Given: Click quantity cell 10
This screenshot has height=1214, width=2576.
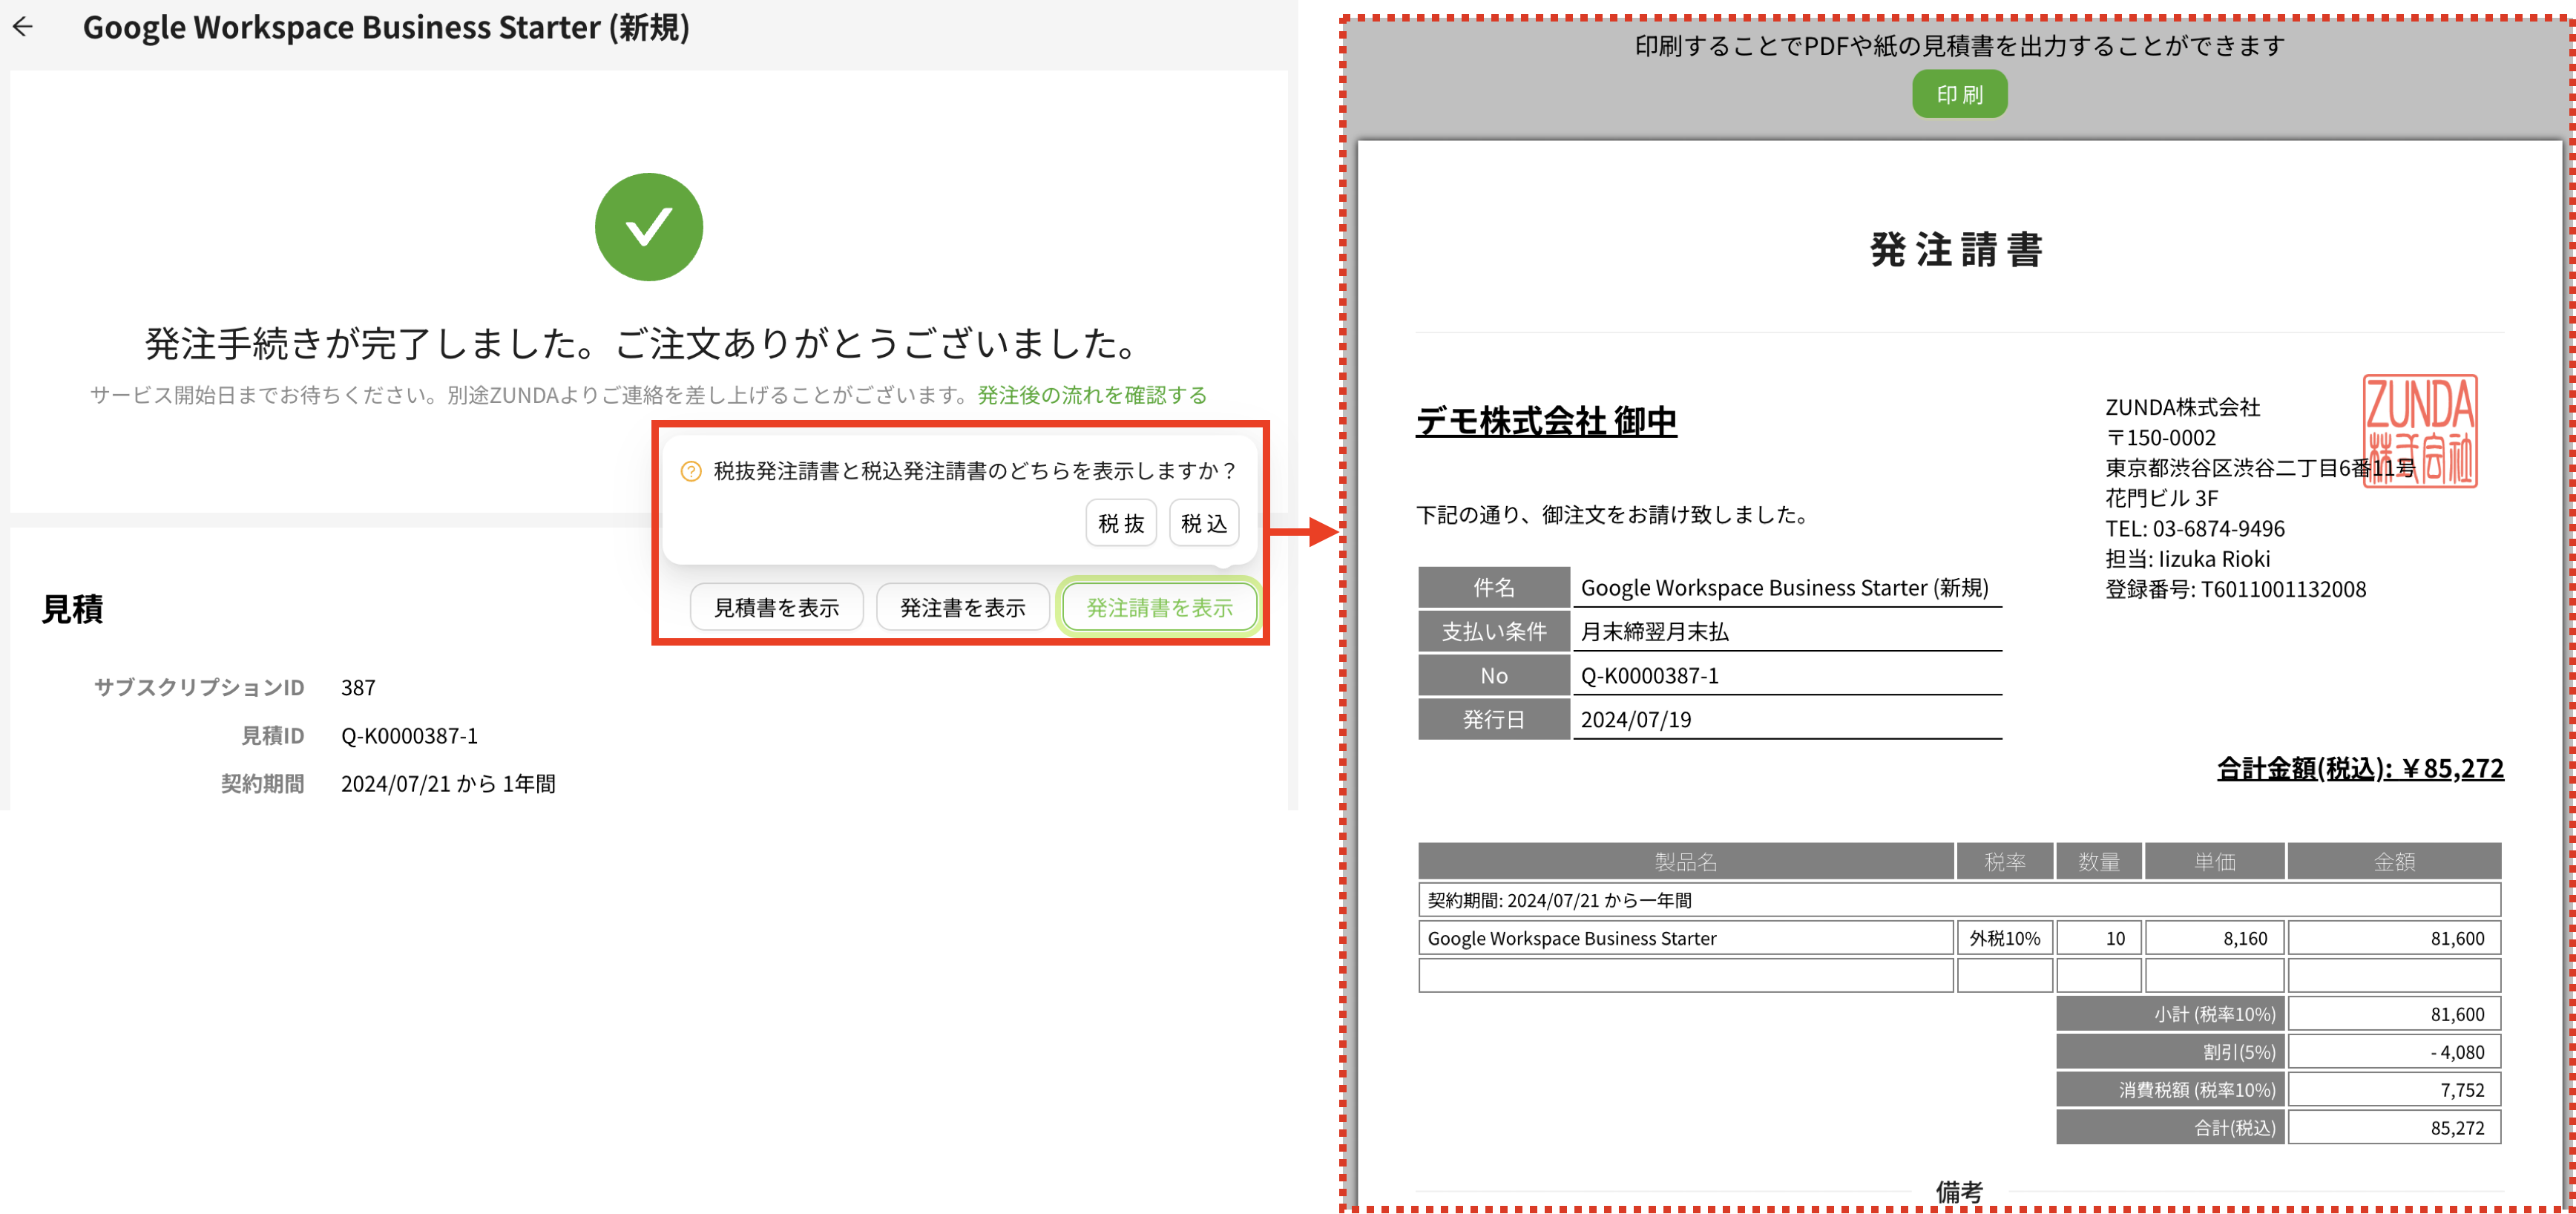Looking at the screenshot, I should 2098,938.
